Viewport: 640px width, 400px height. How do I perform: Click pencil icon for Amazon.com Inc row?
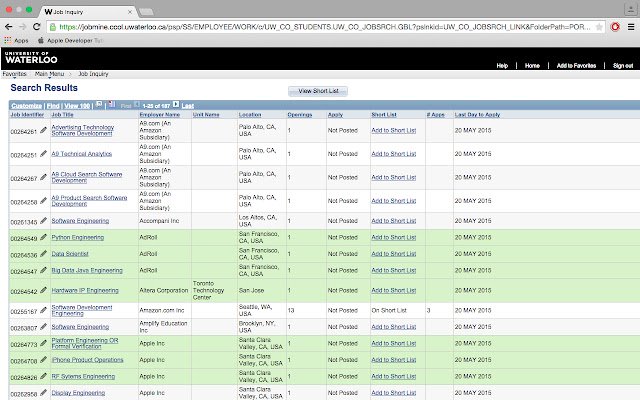(x=43, y=310)
